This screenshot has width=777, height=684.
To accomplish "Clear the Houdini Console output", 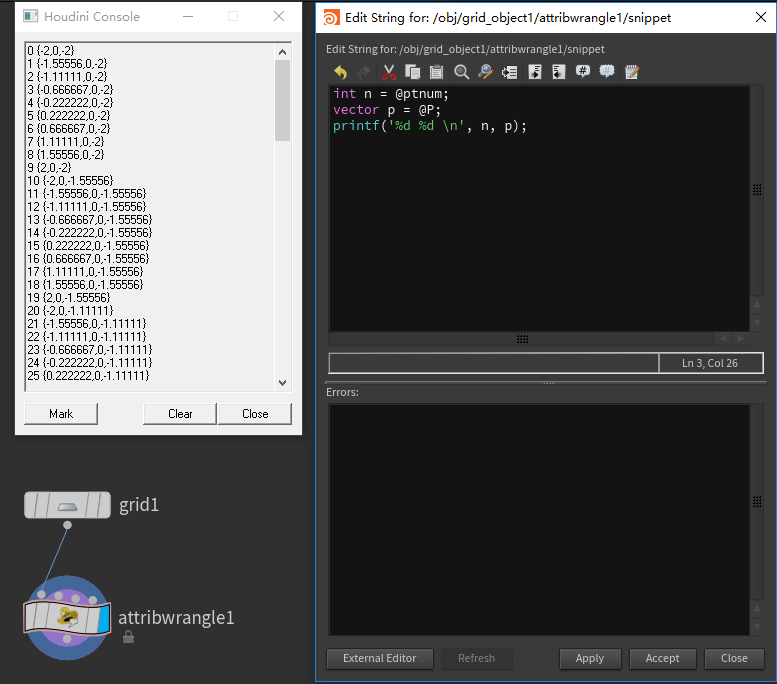I will point(180,414).
